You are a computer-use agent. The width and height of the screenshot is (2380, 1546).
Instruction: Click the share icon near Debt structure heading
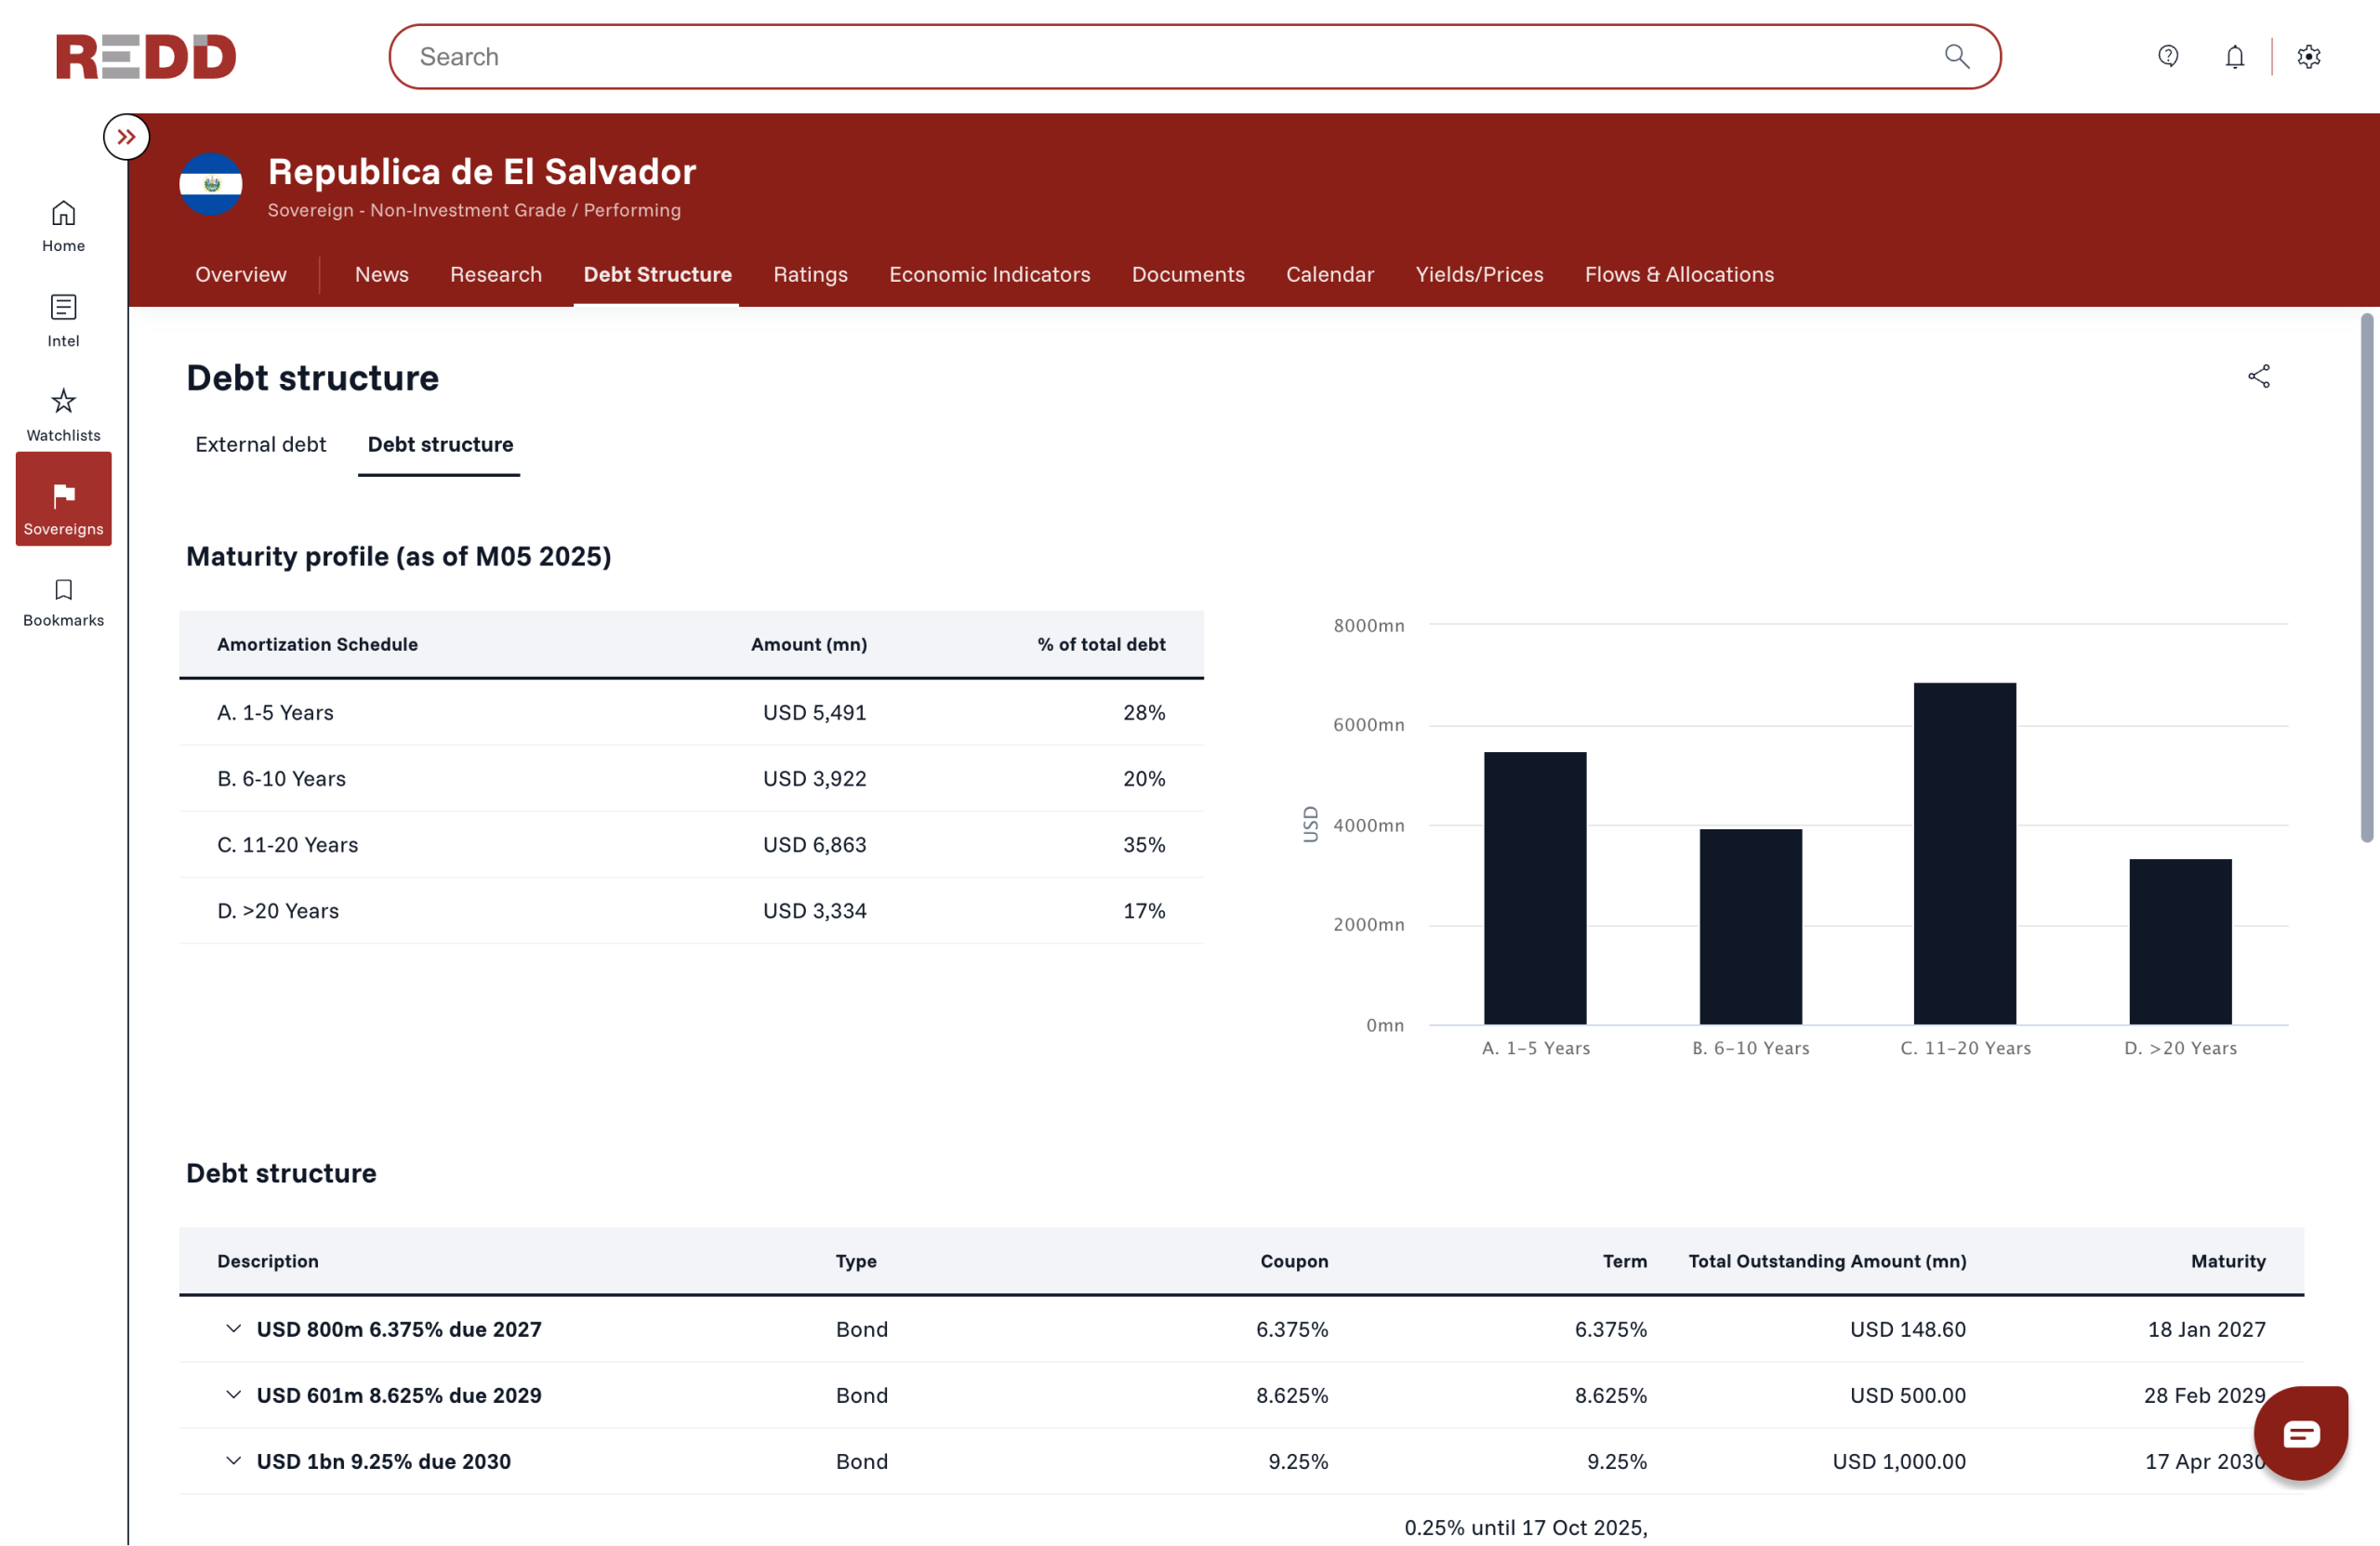(x=2259, y=376)
